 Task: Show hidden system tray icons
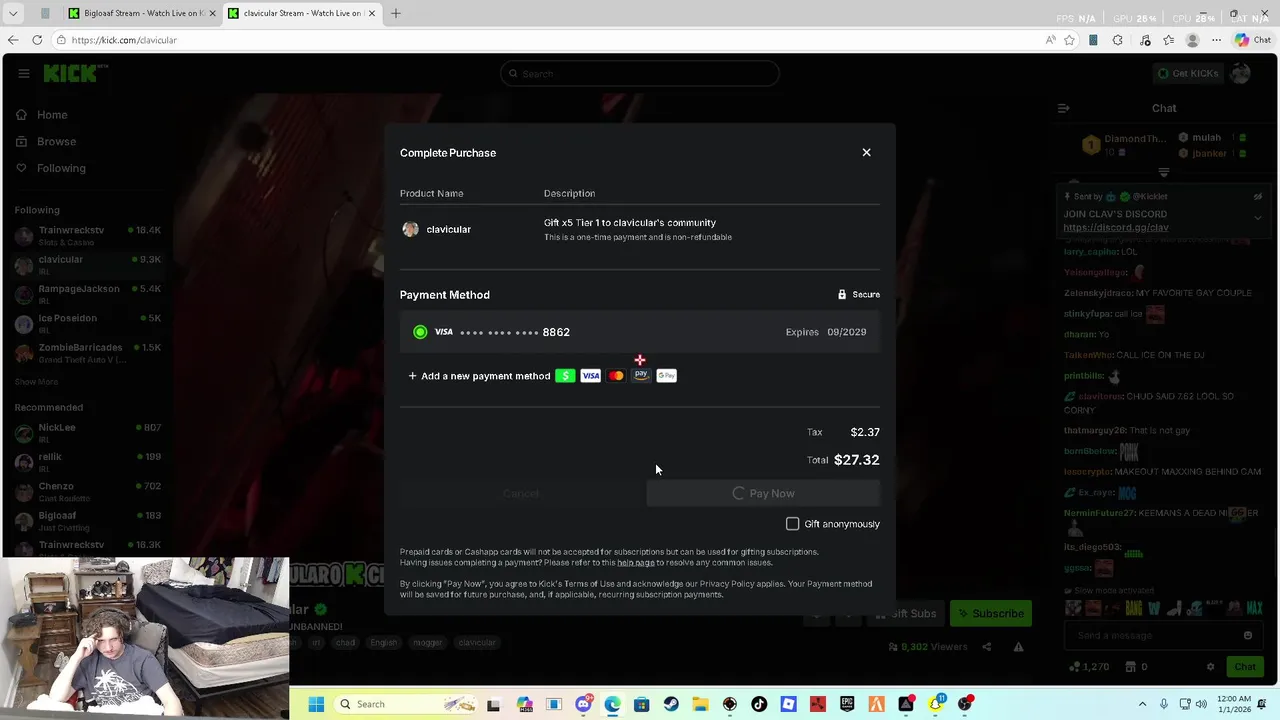point(1143,704)
